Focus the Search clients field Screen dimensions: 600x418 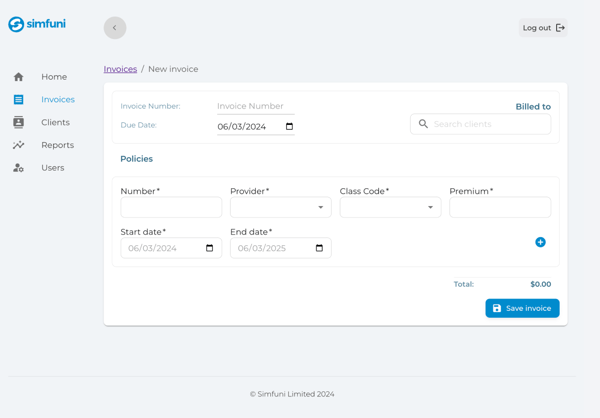489,124
